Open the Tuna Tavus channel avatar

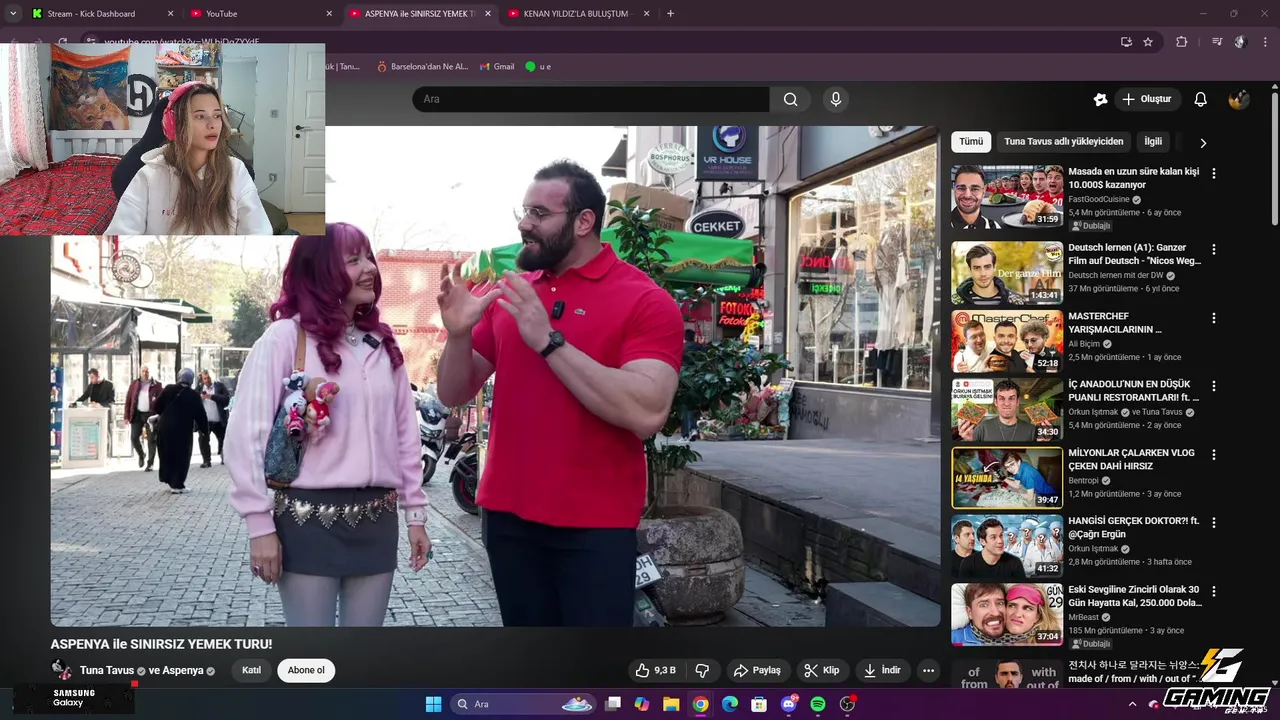62,670
